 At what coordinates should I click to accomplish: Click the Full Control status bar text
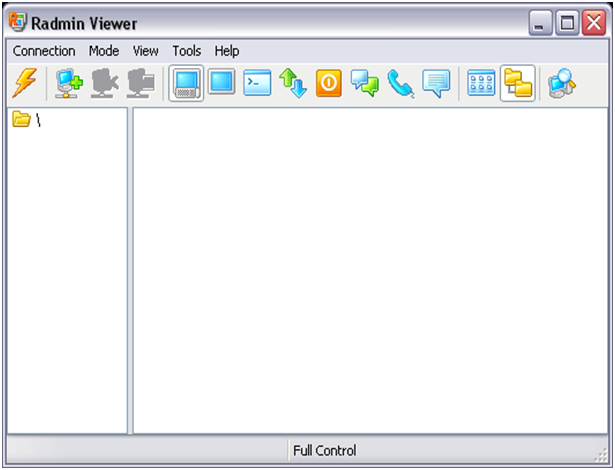(325, 450)
